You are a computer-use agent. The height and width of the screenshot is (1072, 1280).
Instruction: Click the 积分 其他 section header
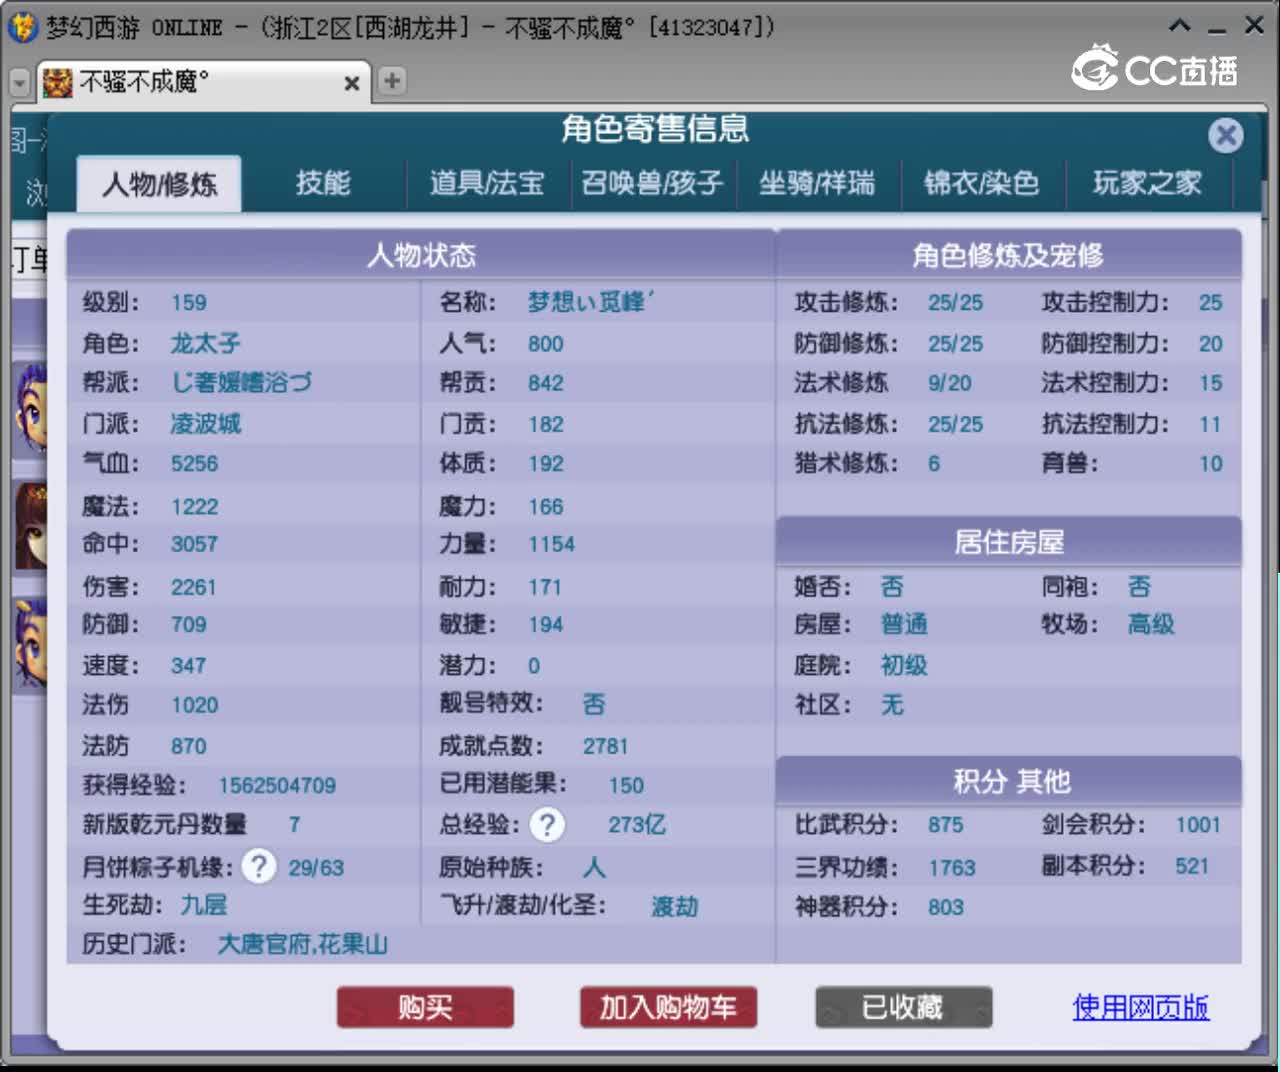1008,781
